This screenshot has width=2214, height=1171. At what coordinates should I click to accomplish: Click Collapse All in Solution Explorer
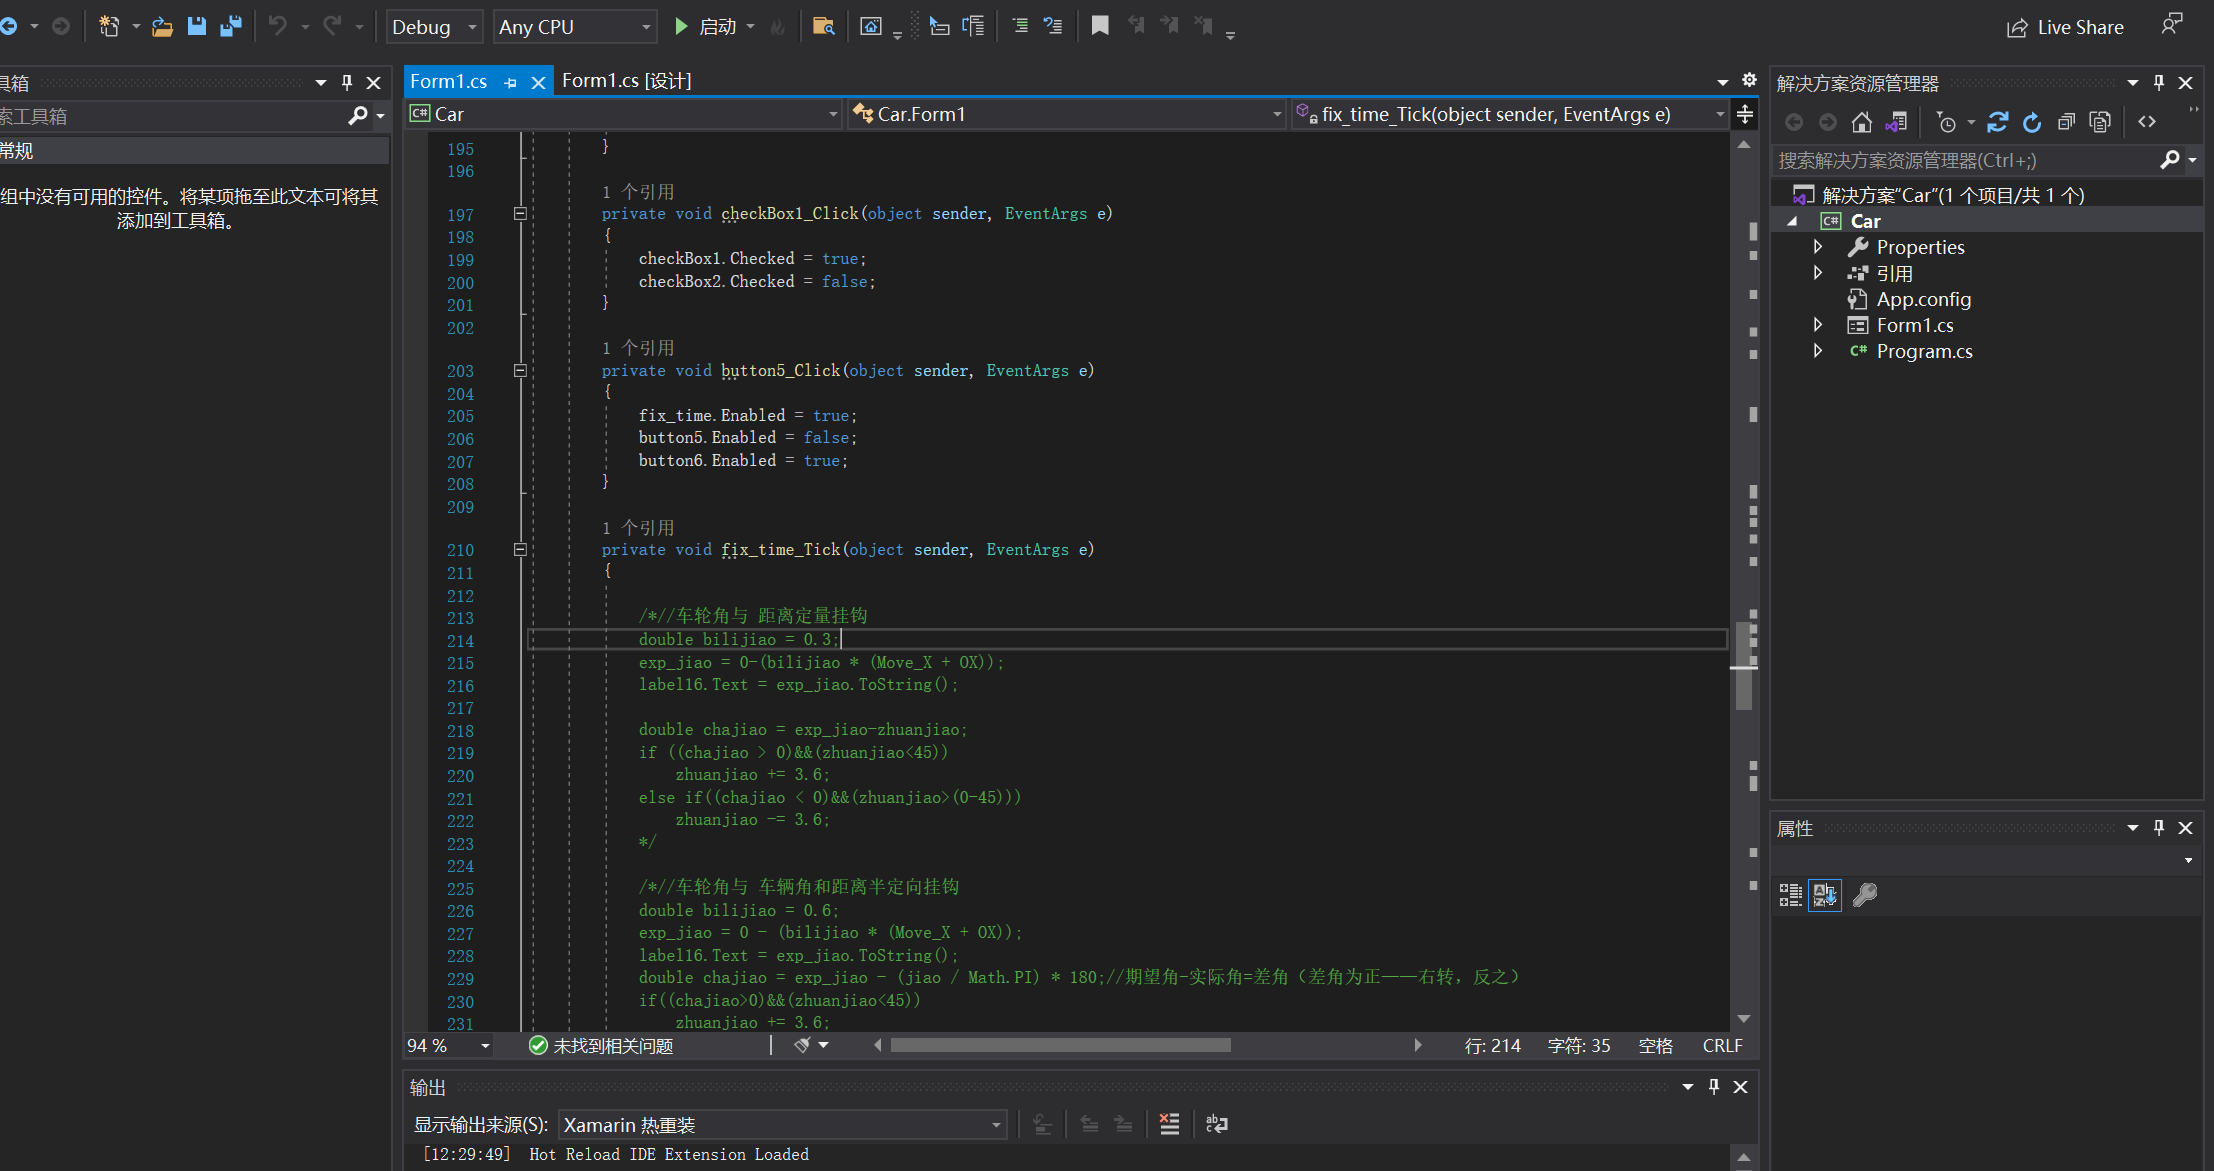2066,122
